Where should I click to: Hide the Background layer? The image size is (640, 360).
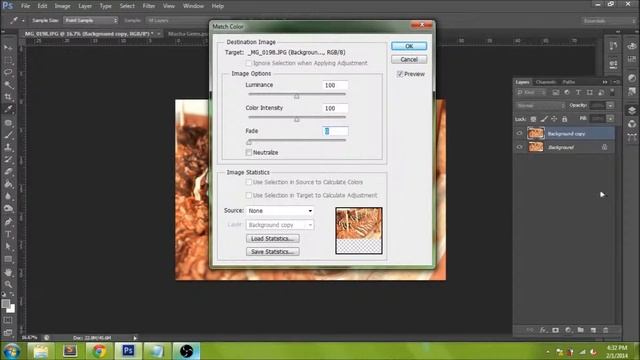(520, 147)
